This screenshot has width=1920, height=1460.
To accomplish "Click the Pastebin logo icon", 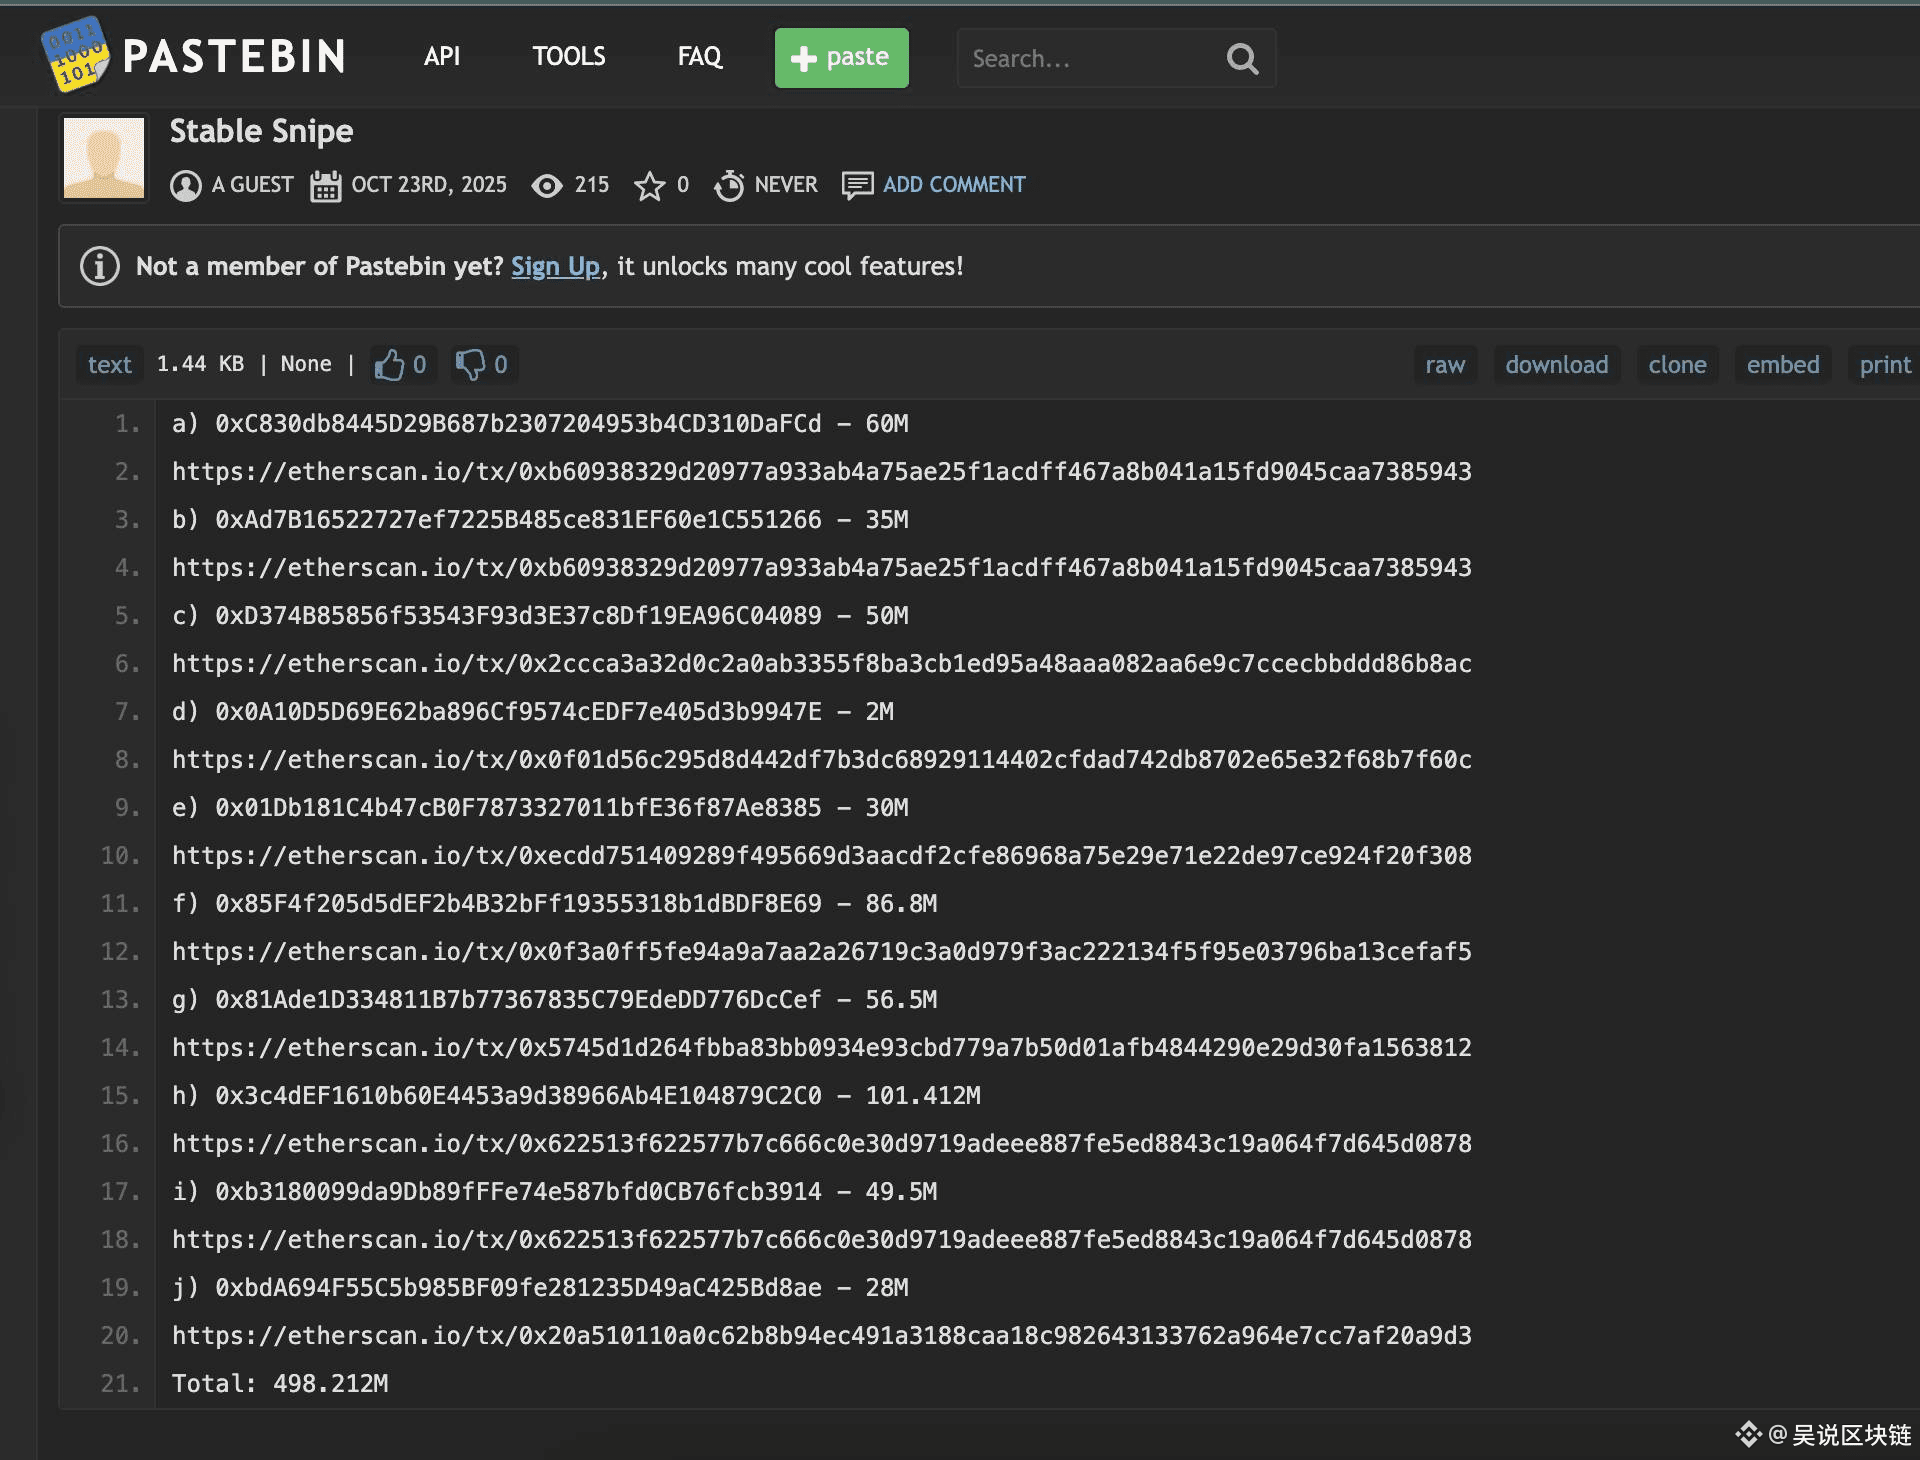I will [74, 55].
